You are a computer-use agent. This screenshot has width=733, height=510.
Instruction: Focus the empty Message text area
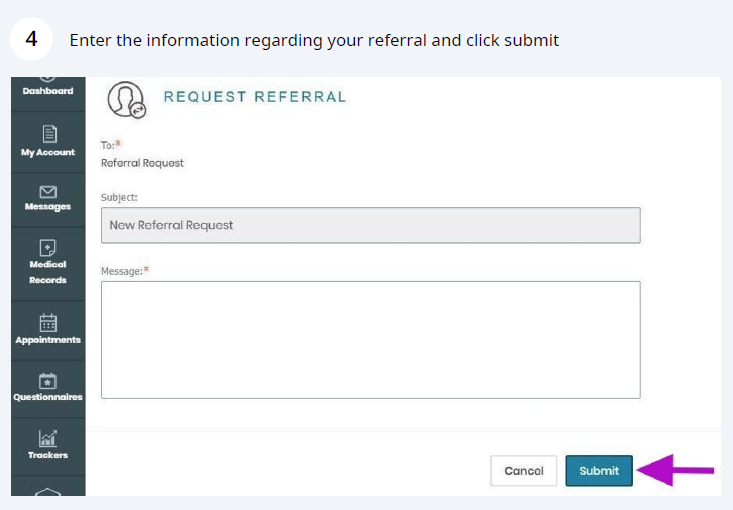[370, 340]
